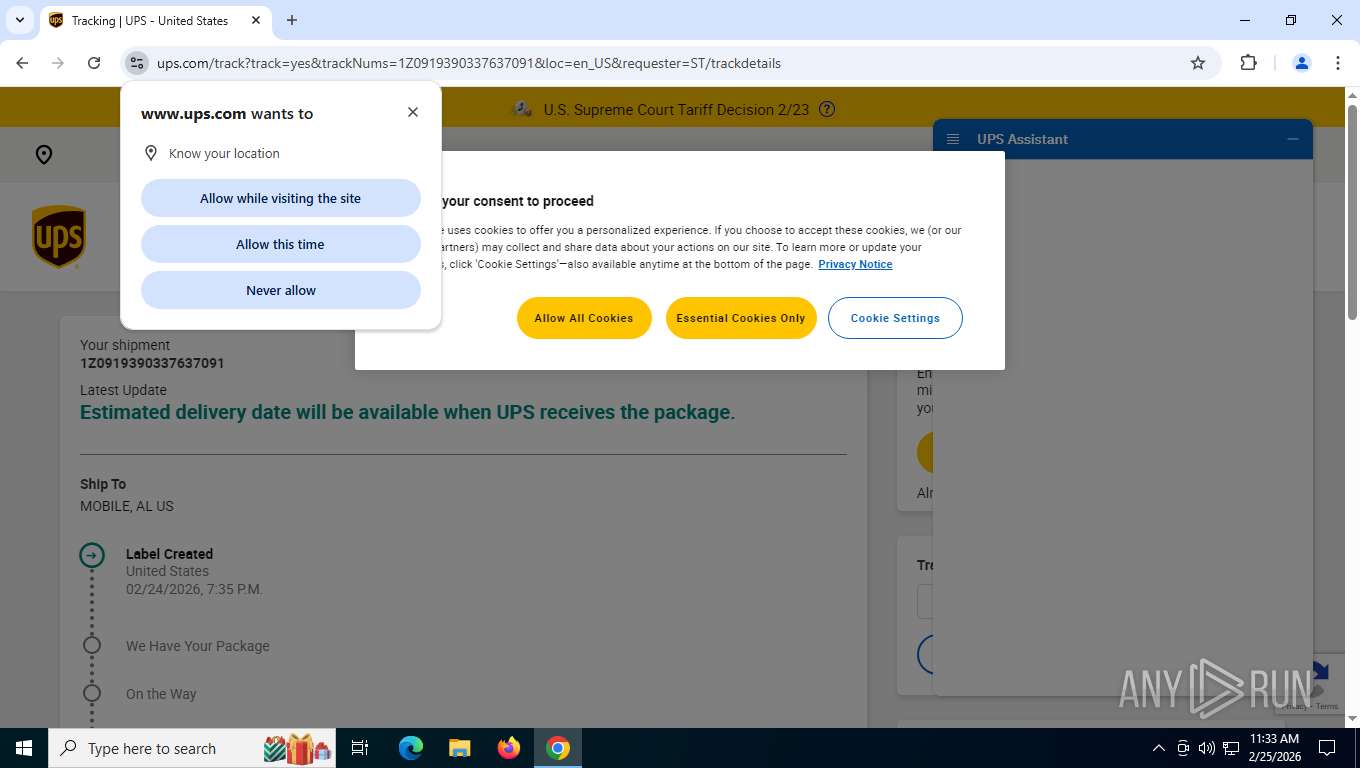Minimize the UPS Assistant panel

coord(1293,139)
